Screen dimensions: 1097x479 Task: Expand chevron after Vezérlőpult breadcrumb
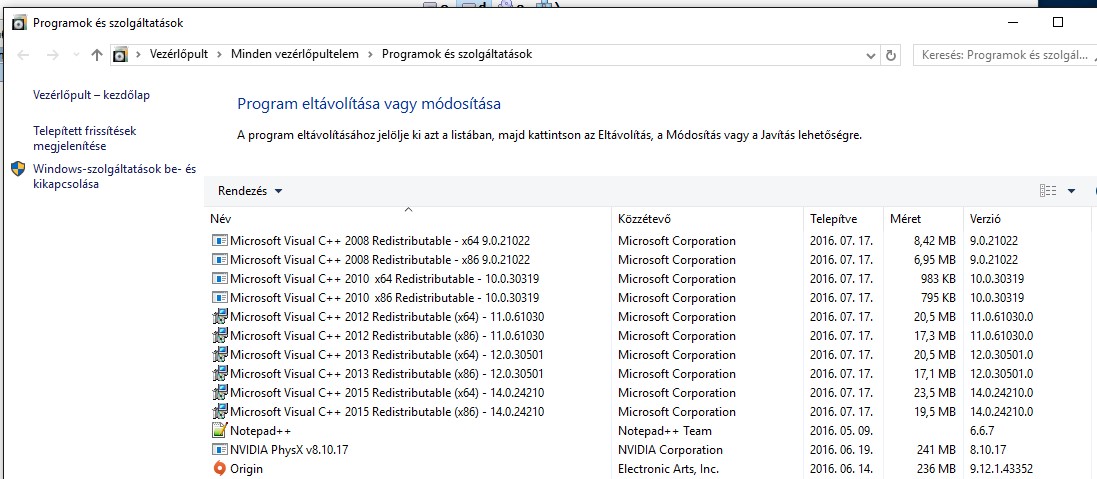point(220,55)
